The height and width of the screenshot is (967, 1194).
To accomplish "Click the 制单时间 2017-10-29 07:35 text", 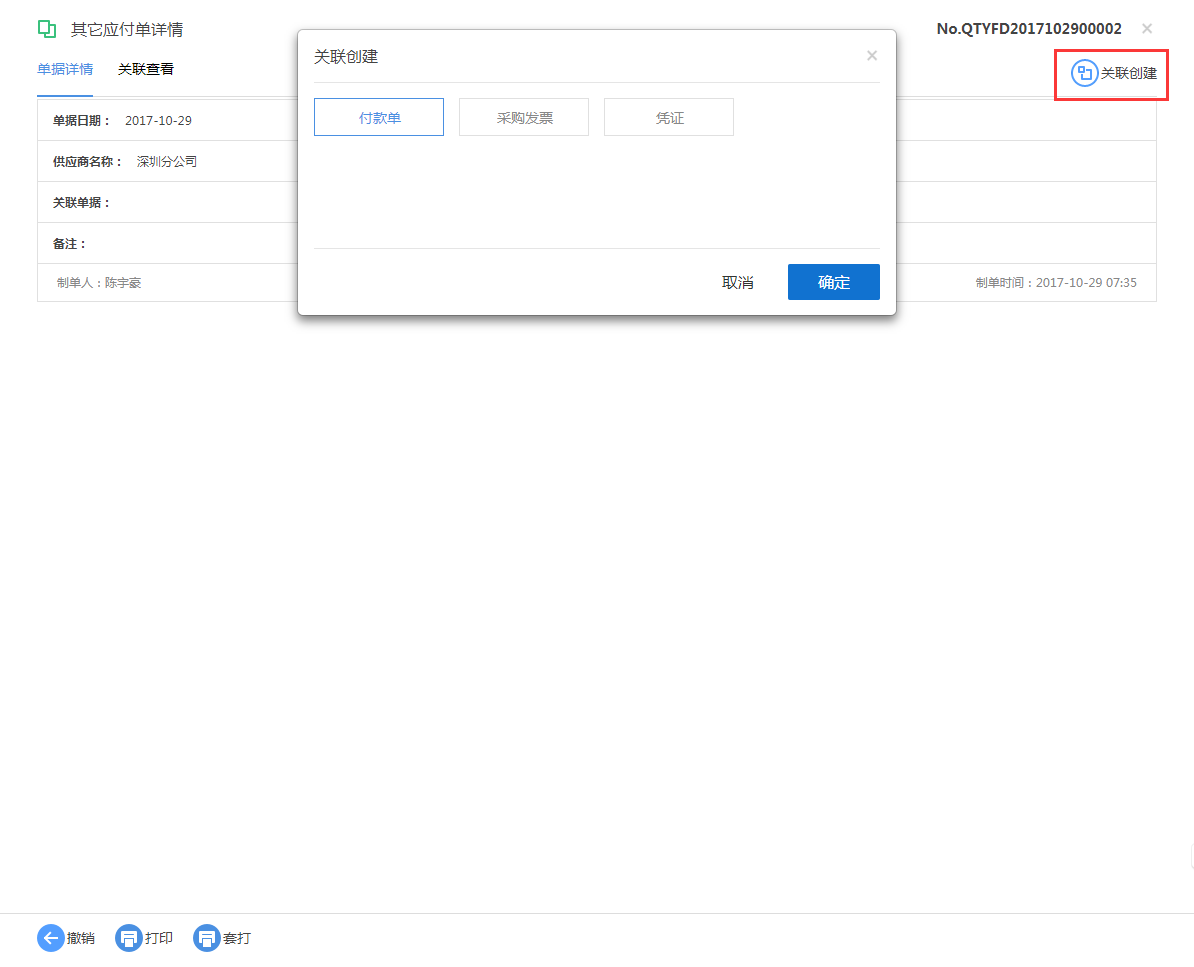I will (1056, 282).
